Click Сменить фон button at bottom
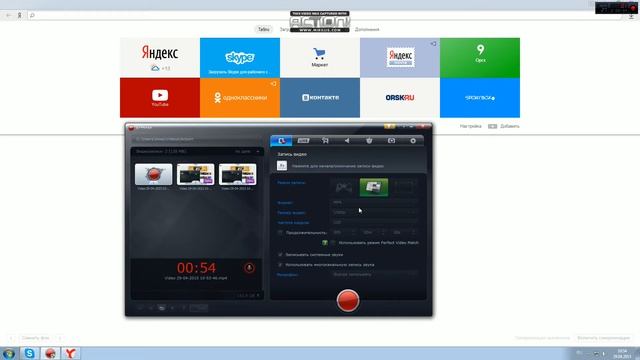Viewport: 640px width, 360px height. [36, 338]
